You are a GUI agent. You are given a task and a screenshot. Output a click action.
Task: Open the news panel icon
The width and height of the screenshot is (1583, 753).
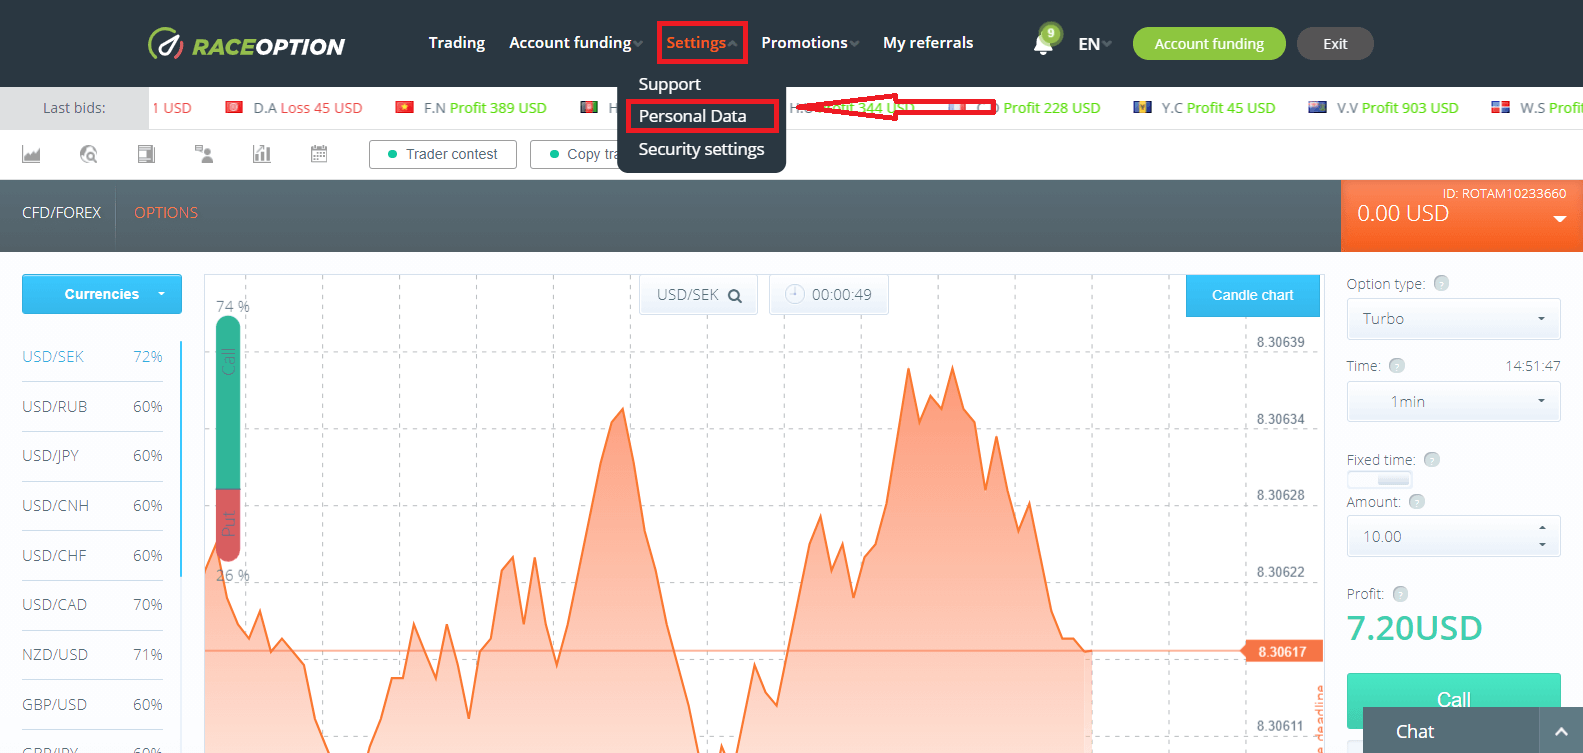click(x=146, y=154)
